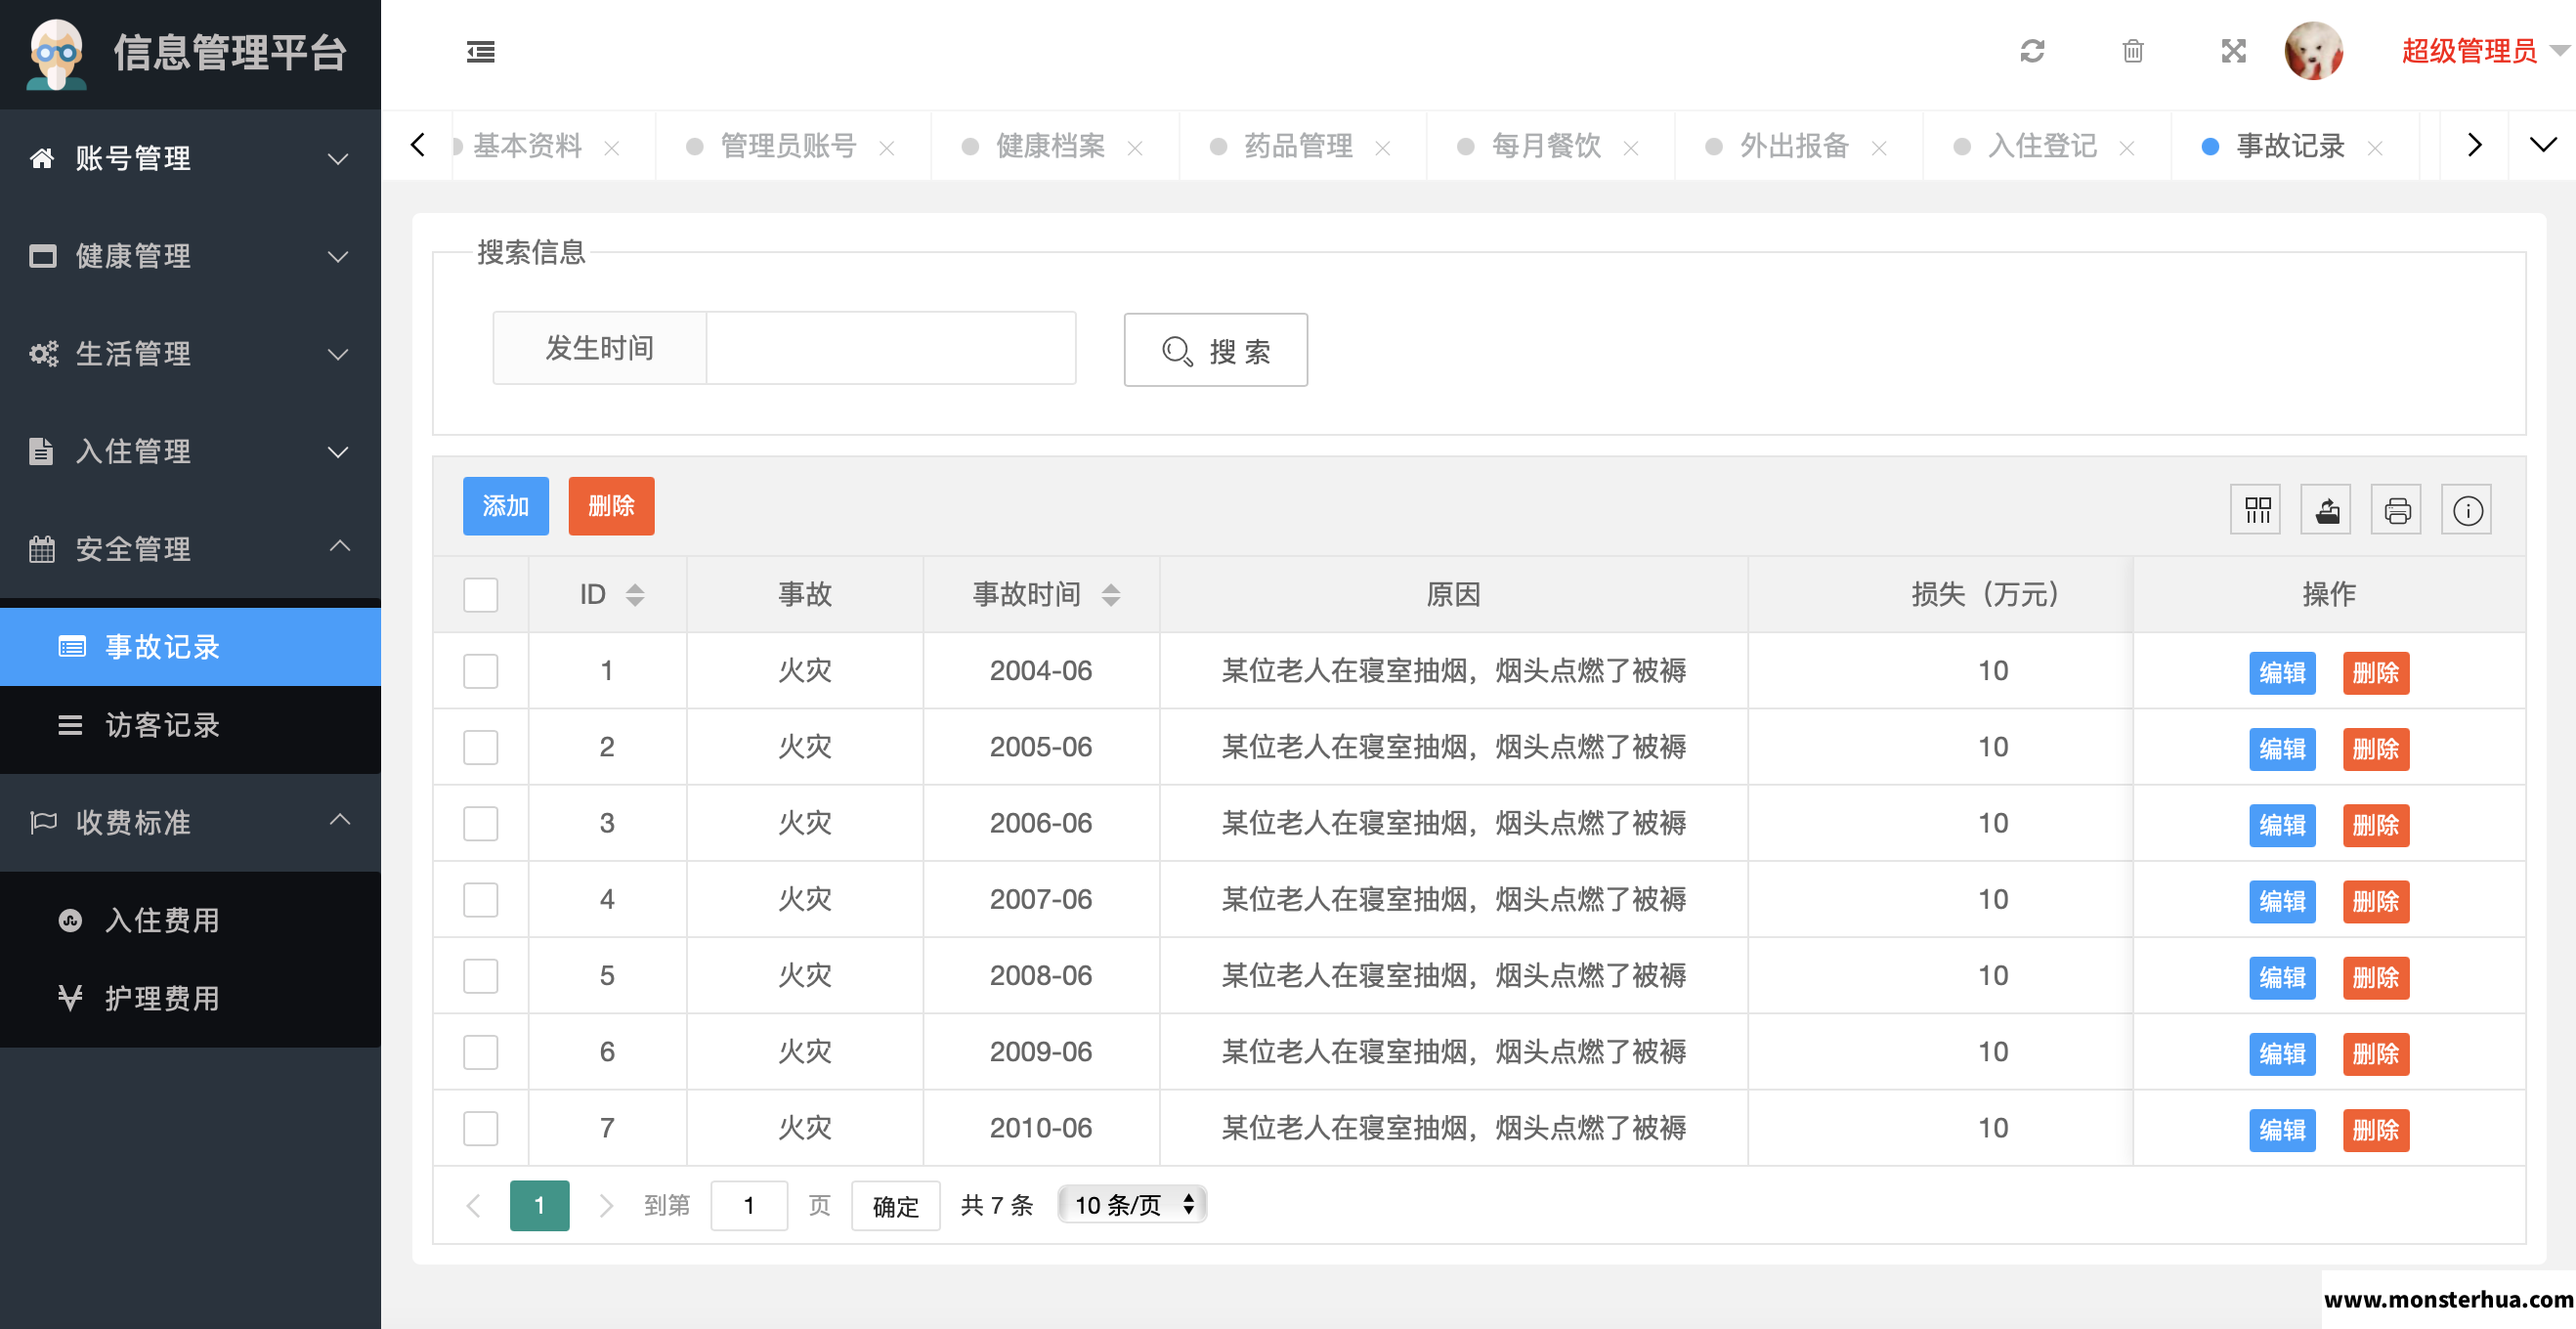Viewport: 2576px width, 1329px height.
Task: Click the trash icon in header
Action: (x=2132, y=51)
